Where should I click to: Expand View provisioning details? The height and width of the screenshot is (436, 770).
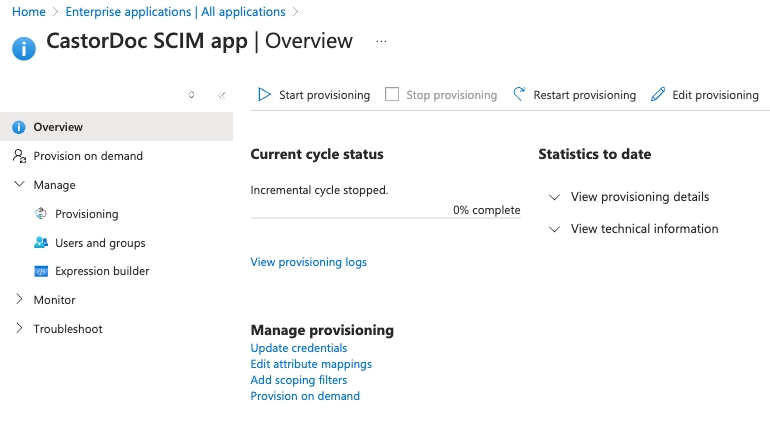[x=555, y=197]
